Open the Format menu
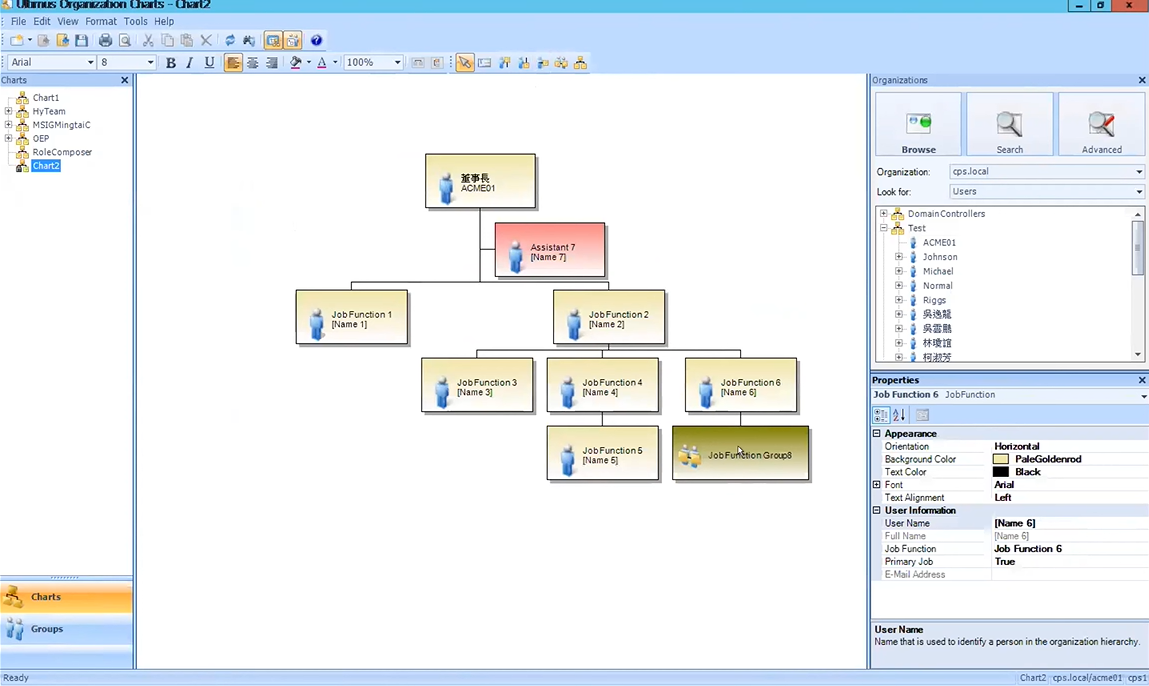This screenshot has width=1149, height=686. coord(100,21)
